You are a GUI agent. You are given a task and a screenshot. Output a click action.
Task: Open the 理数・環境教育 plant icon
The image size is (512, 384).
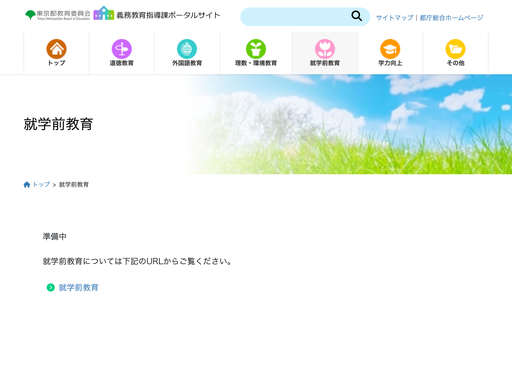coord(256,49)
